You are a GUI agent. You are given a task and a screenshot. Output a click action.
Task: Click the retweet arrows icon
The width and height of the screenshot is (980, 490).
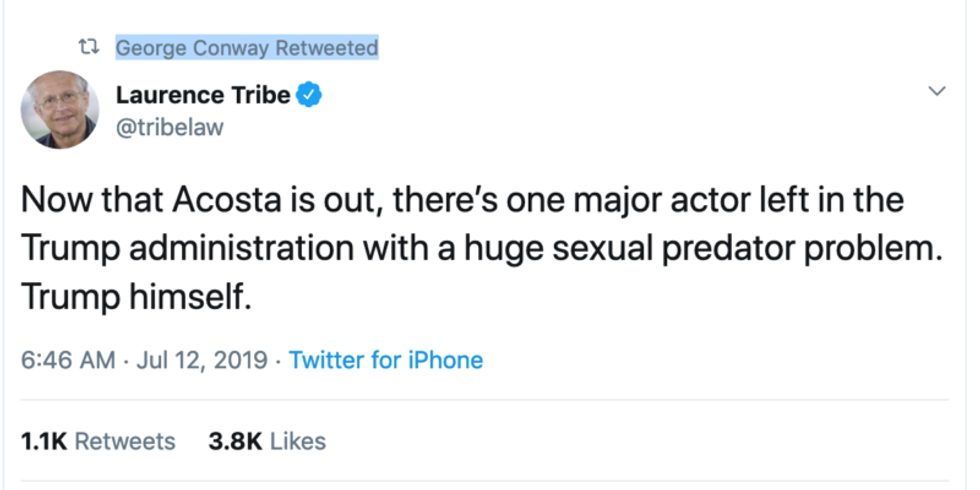click(x=91, y=48)
